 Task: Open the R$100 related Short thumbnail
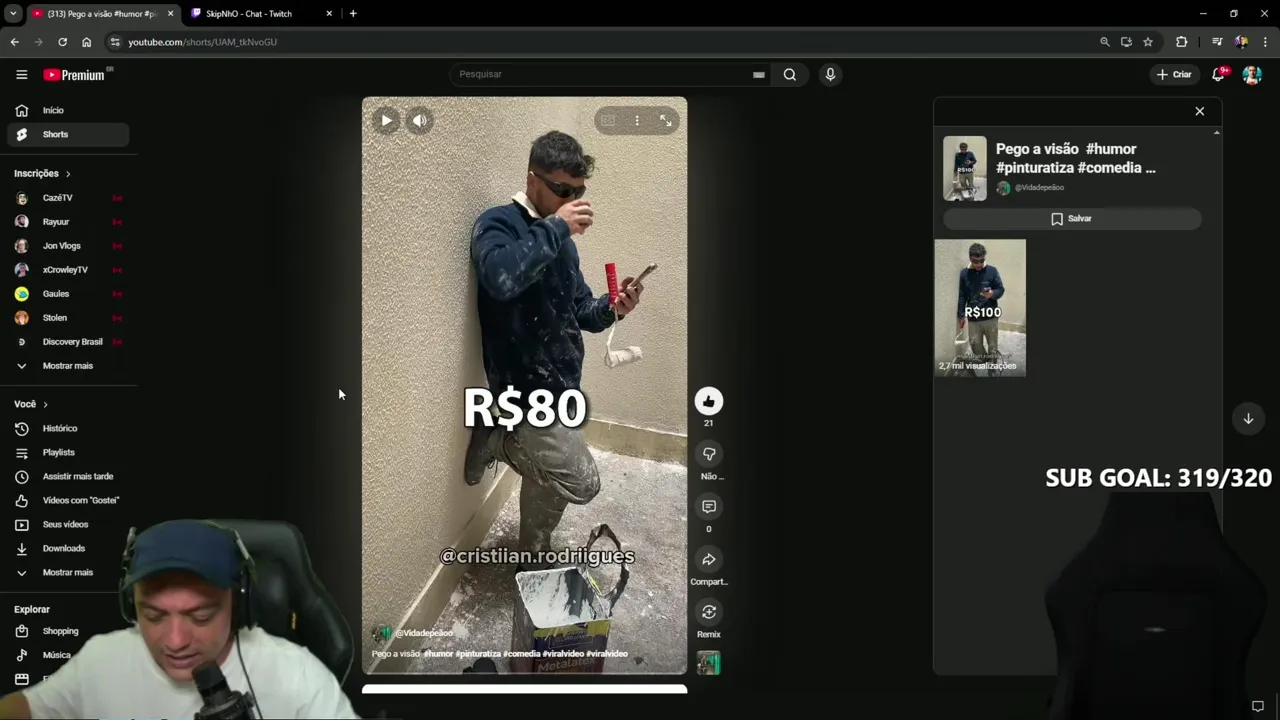(980, 308)
